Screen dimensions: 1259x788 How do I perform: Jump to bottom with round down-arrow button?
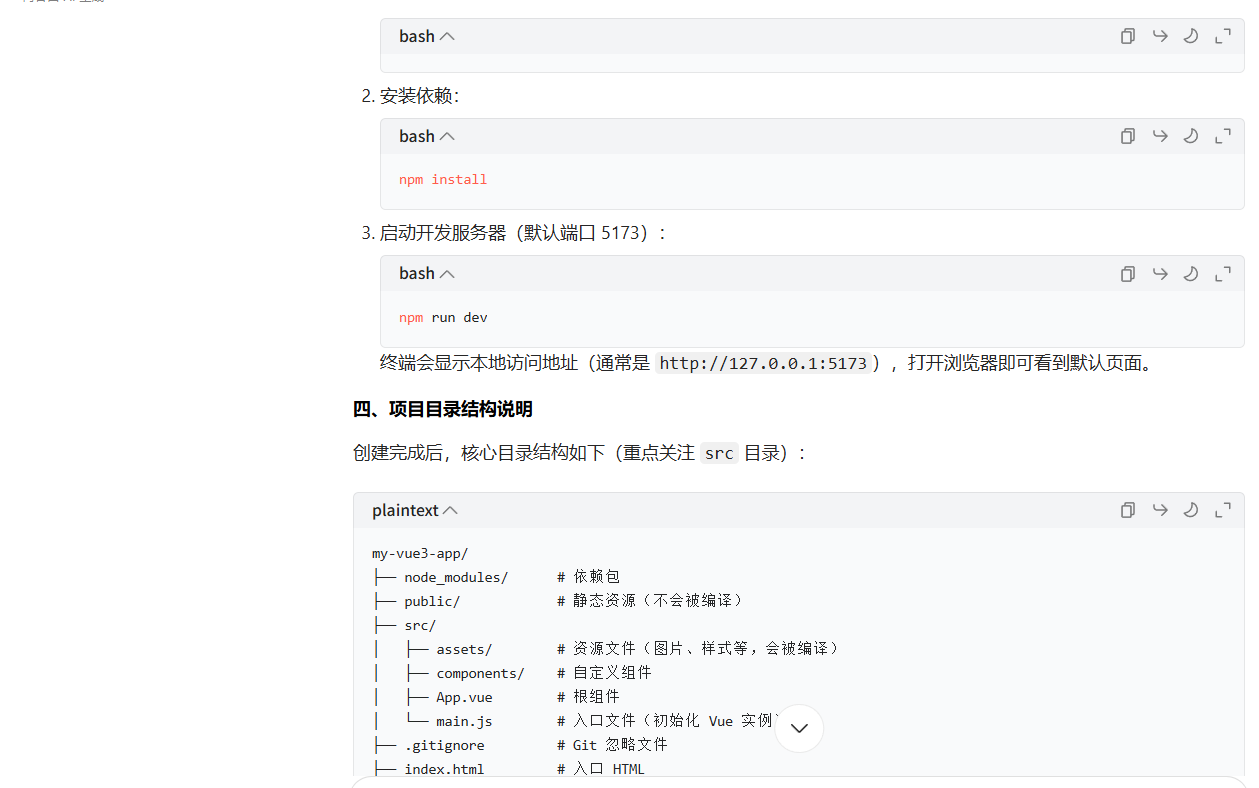click(x=799, y=728)
